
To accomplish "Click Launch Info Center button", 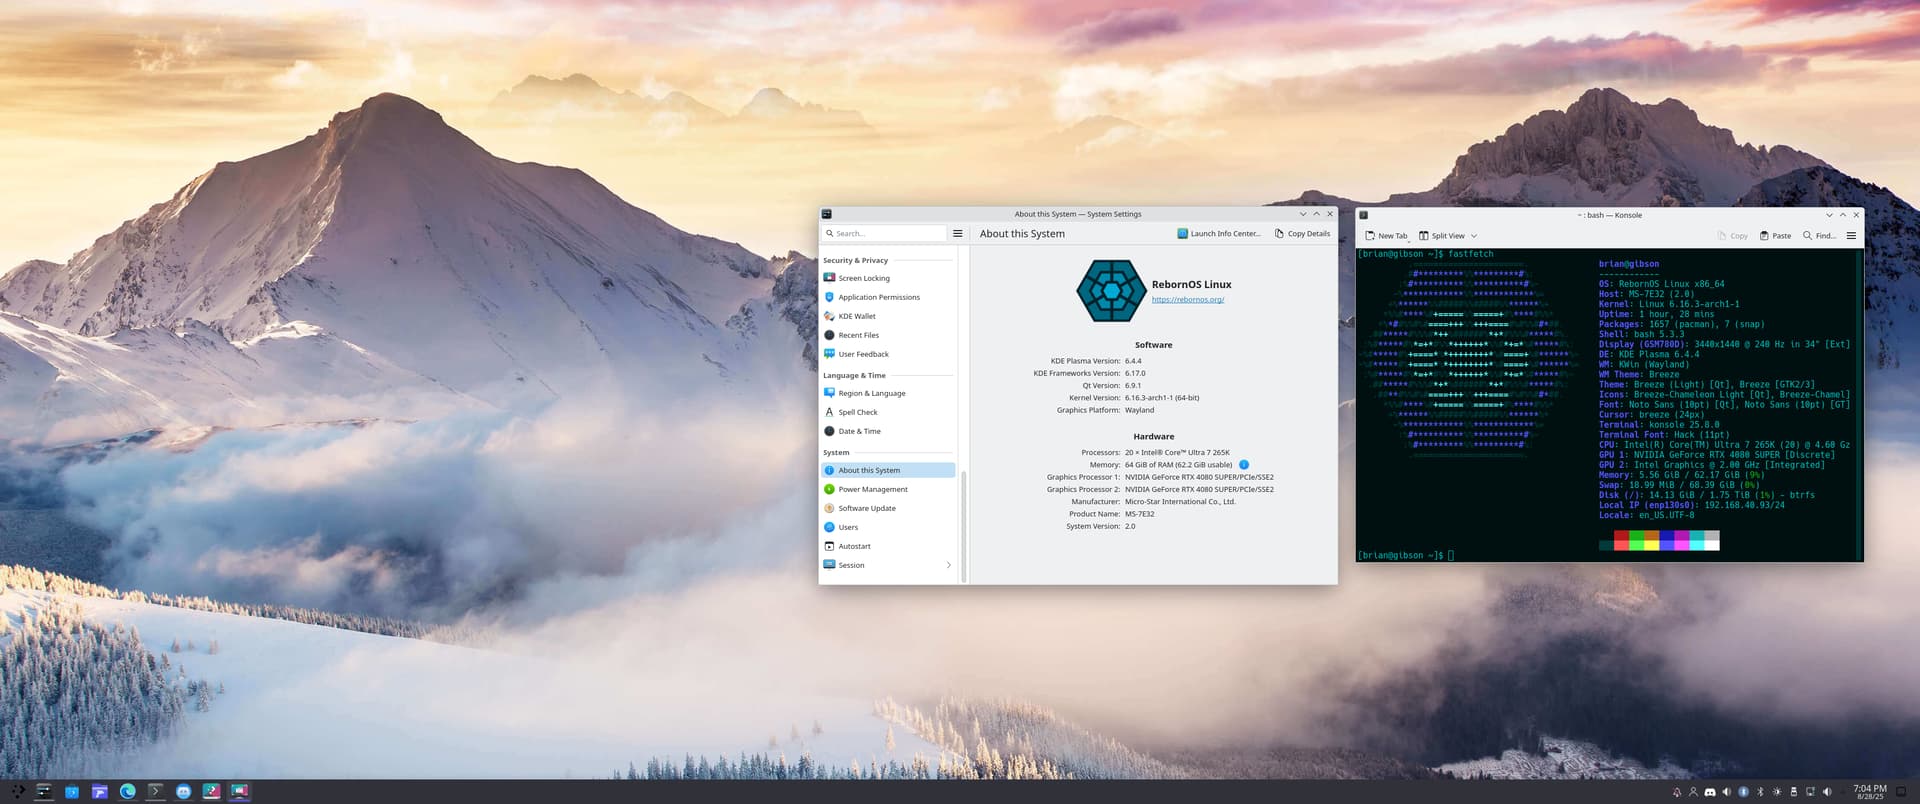I will [1219, 233].
